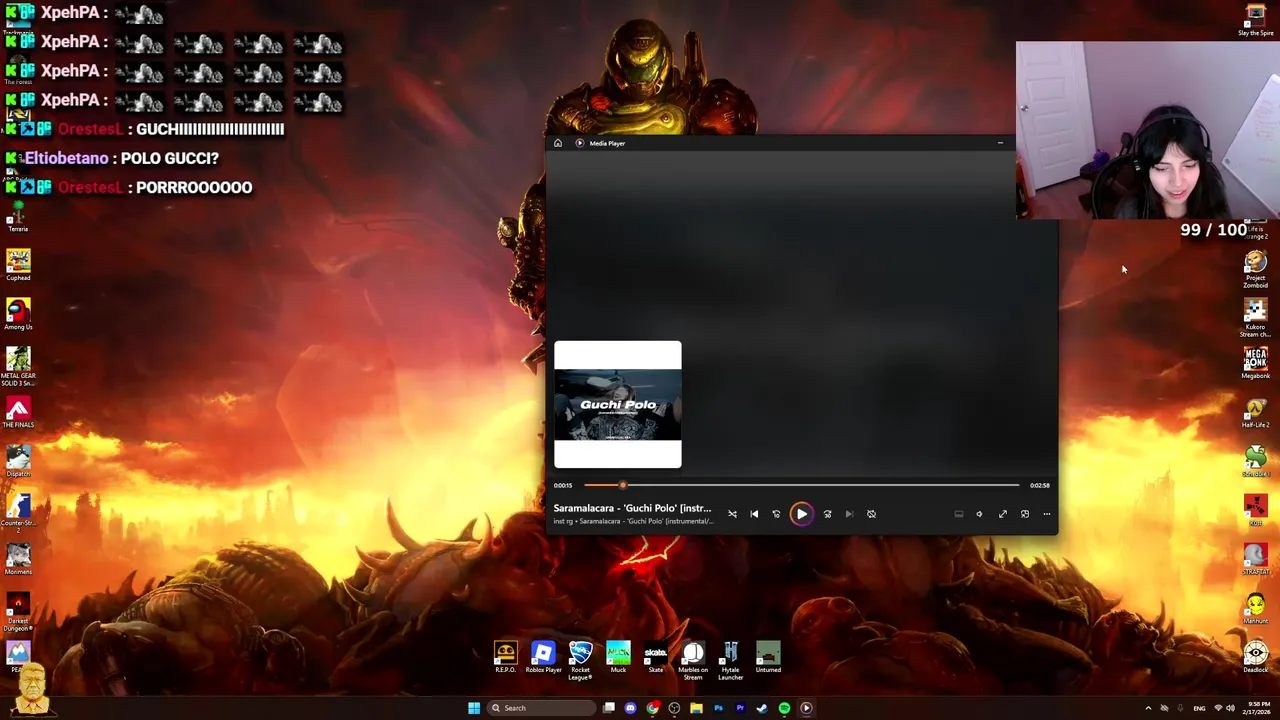Switch to Media Player on the taskbar
The height and width of the screenshot is (720, 1280).
click(x=806, y=708)
